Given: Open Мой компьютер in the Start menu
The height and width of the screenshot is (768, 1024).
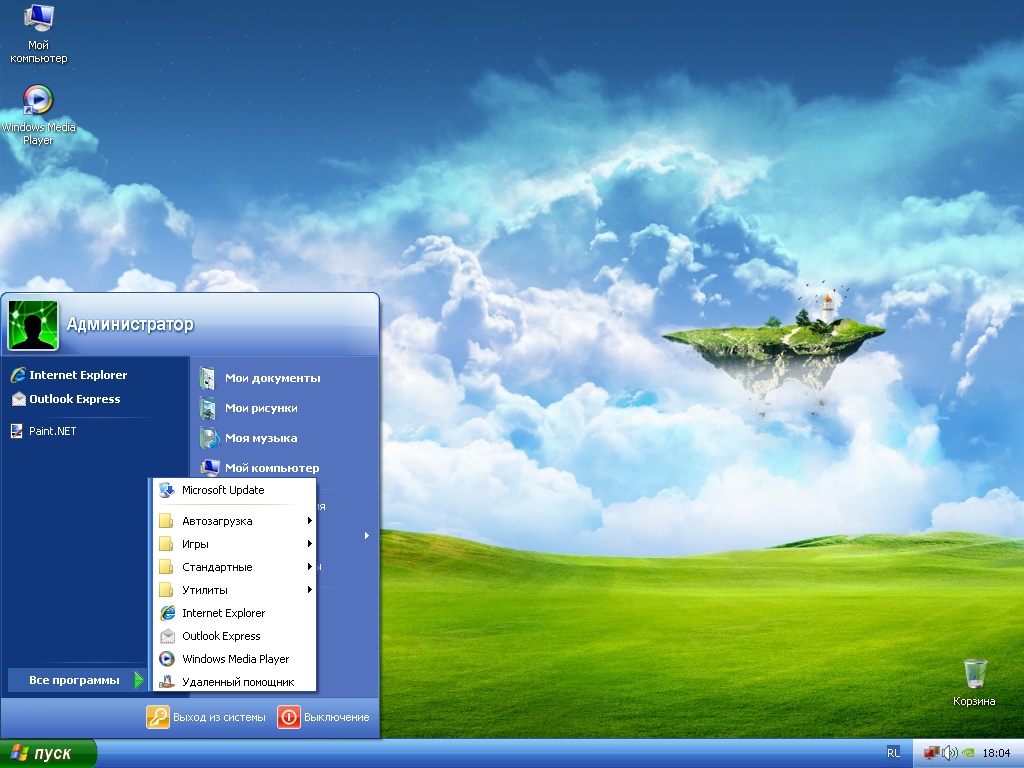Looking at the screenshot, I should click(x=260, y=468).
